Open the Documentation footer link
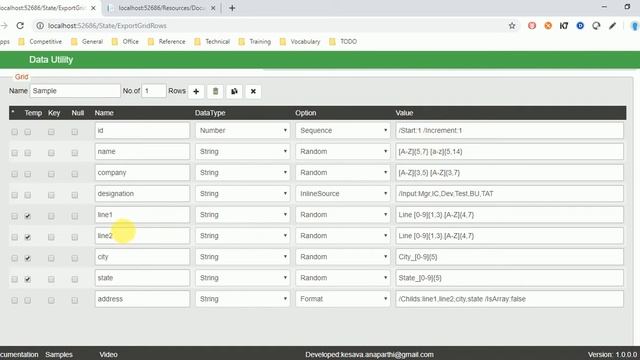Screen dimensions: 640x360 (x=19, y=355)
